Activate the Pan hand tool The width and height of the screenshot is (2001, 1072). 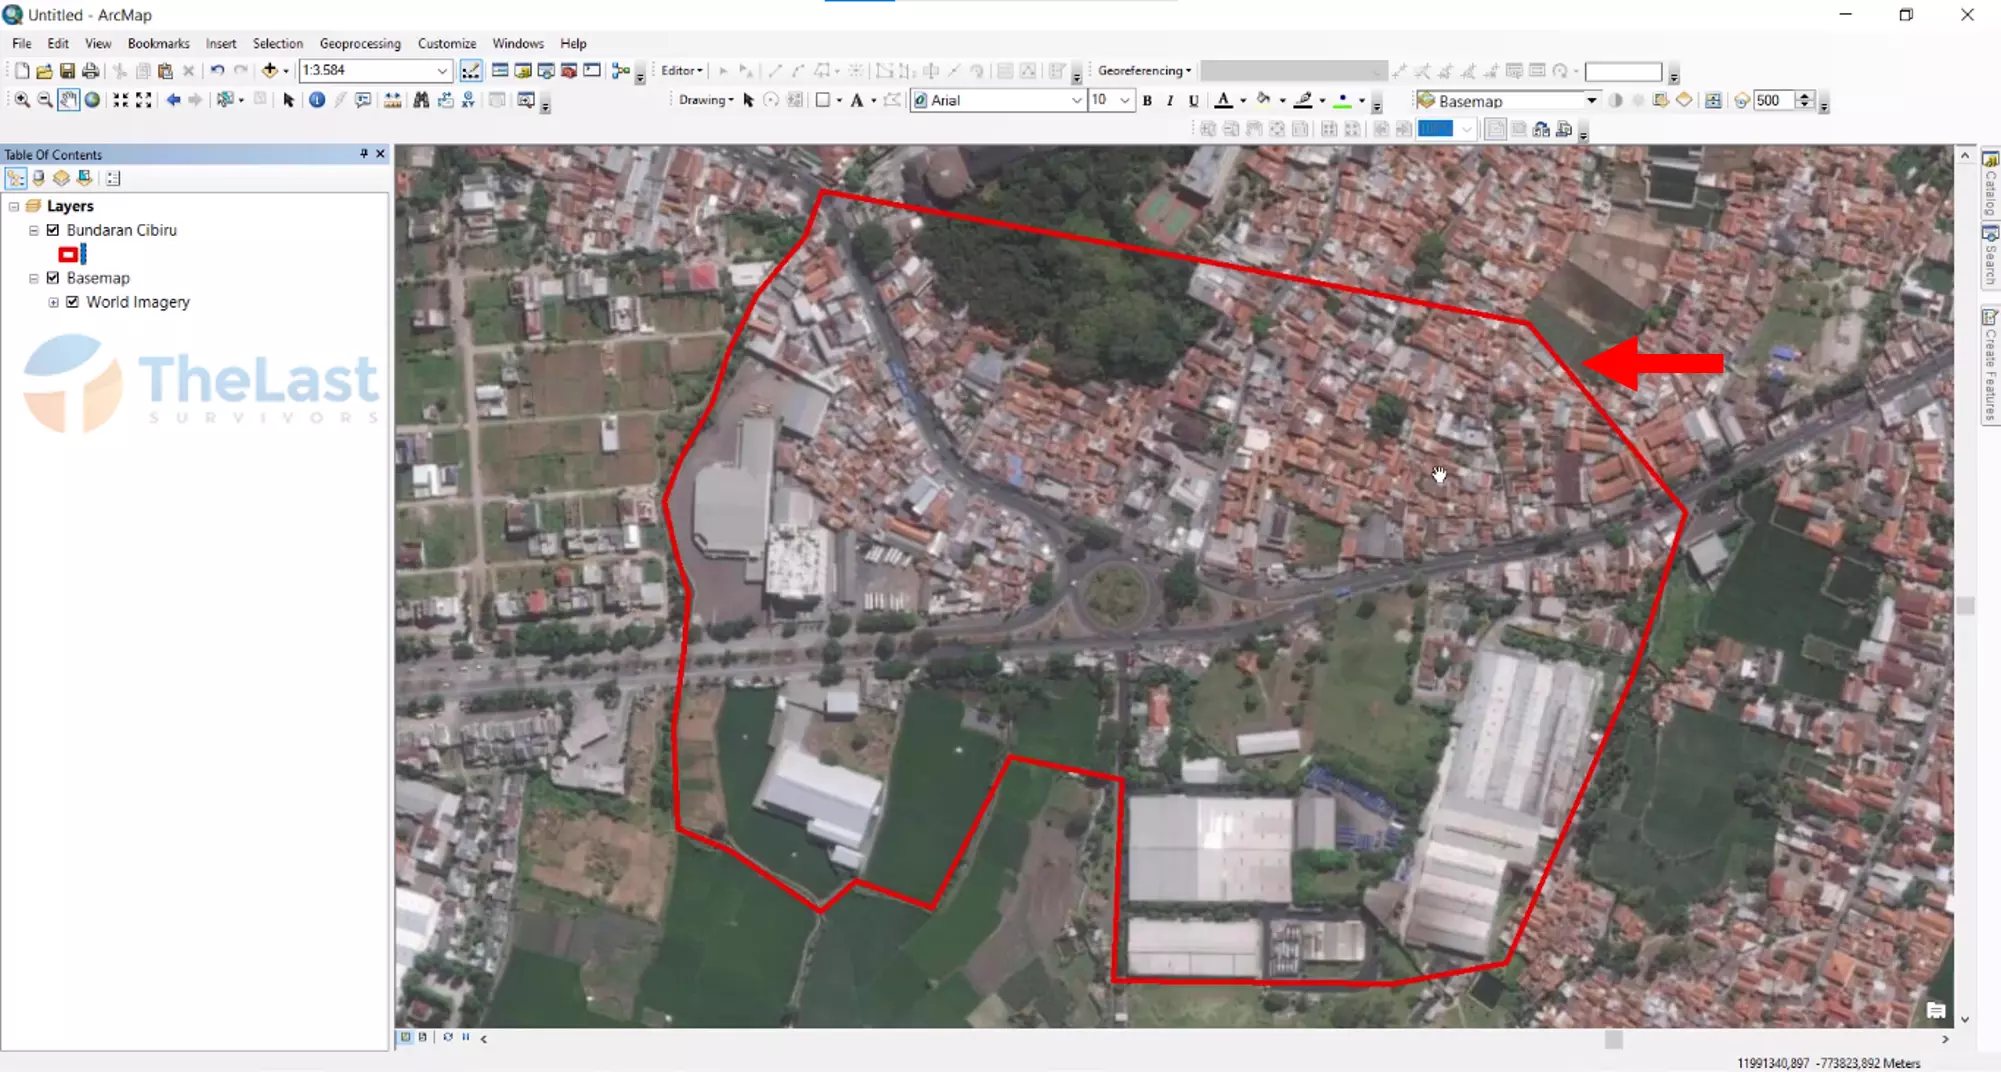(68, 100)
